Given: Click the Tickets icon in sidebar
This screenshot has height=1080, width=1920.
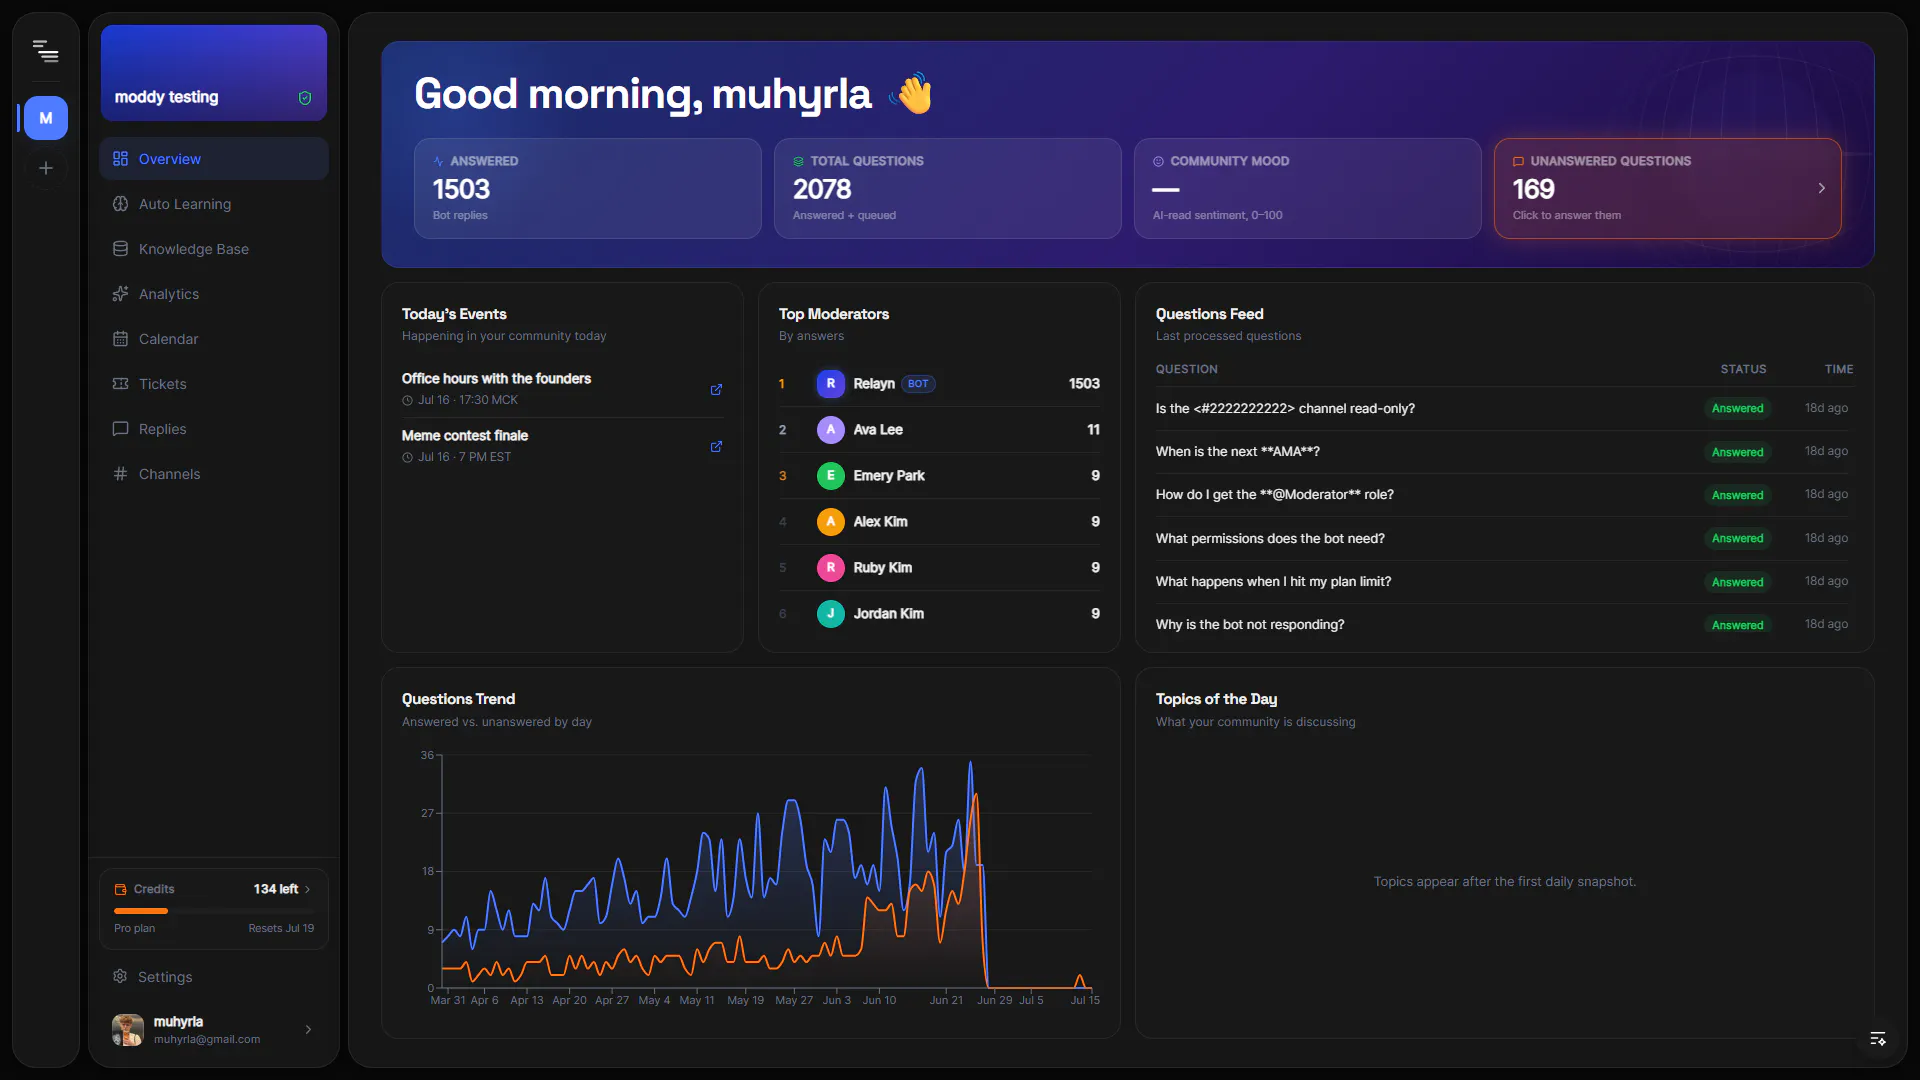Looking at the screenshot, I should point(120,384).
